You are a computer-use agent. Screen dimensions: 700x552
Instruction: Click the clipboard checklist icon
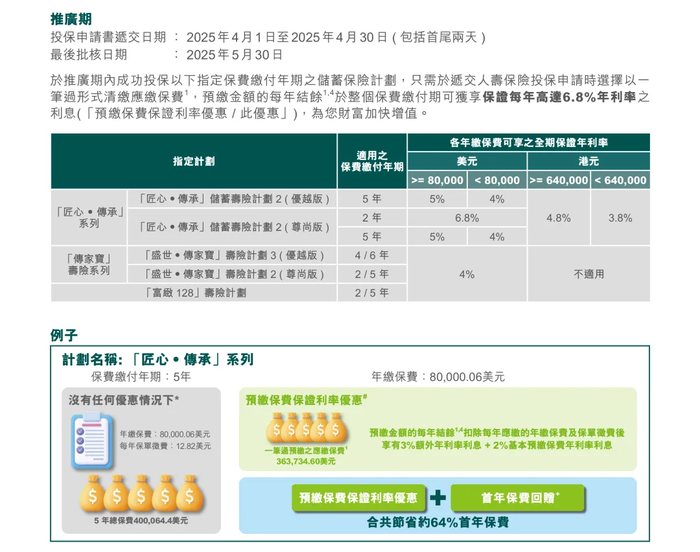click(x=92, y=440)
